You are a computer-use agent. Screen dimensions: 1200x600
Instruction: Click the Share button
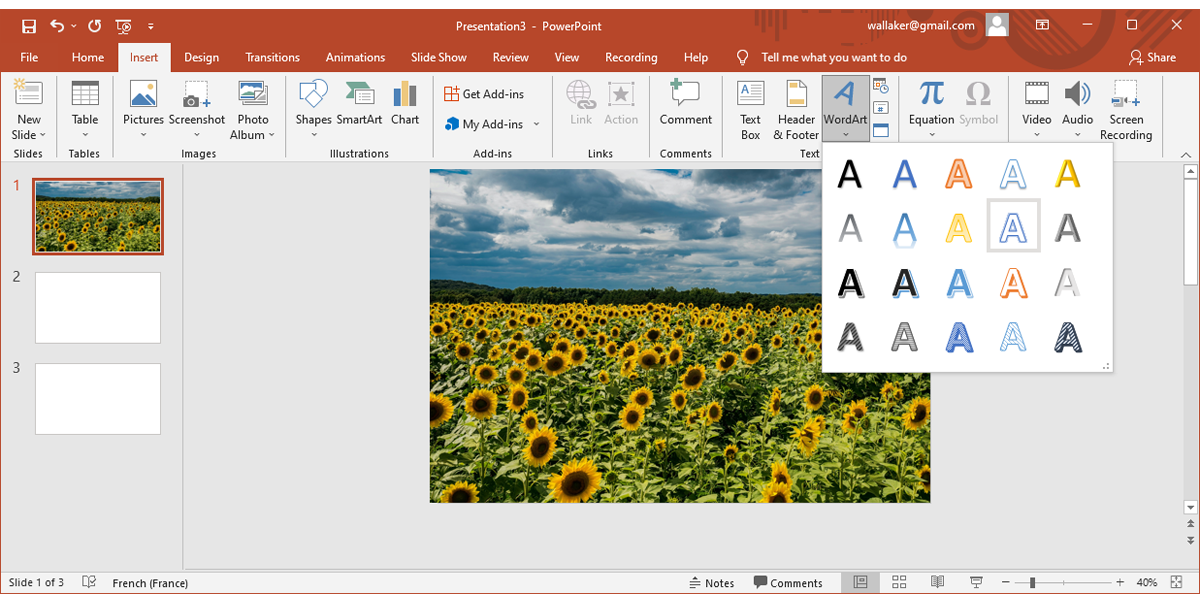tap(1152, 57)
